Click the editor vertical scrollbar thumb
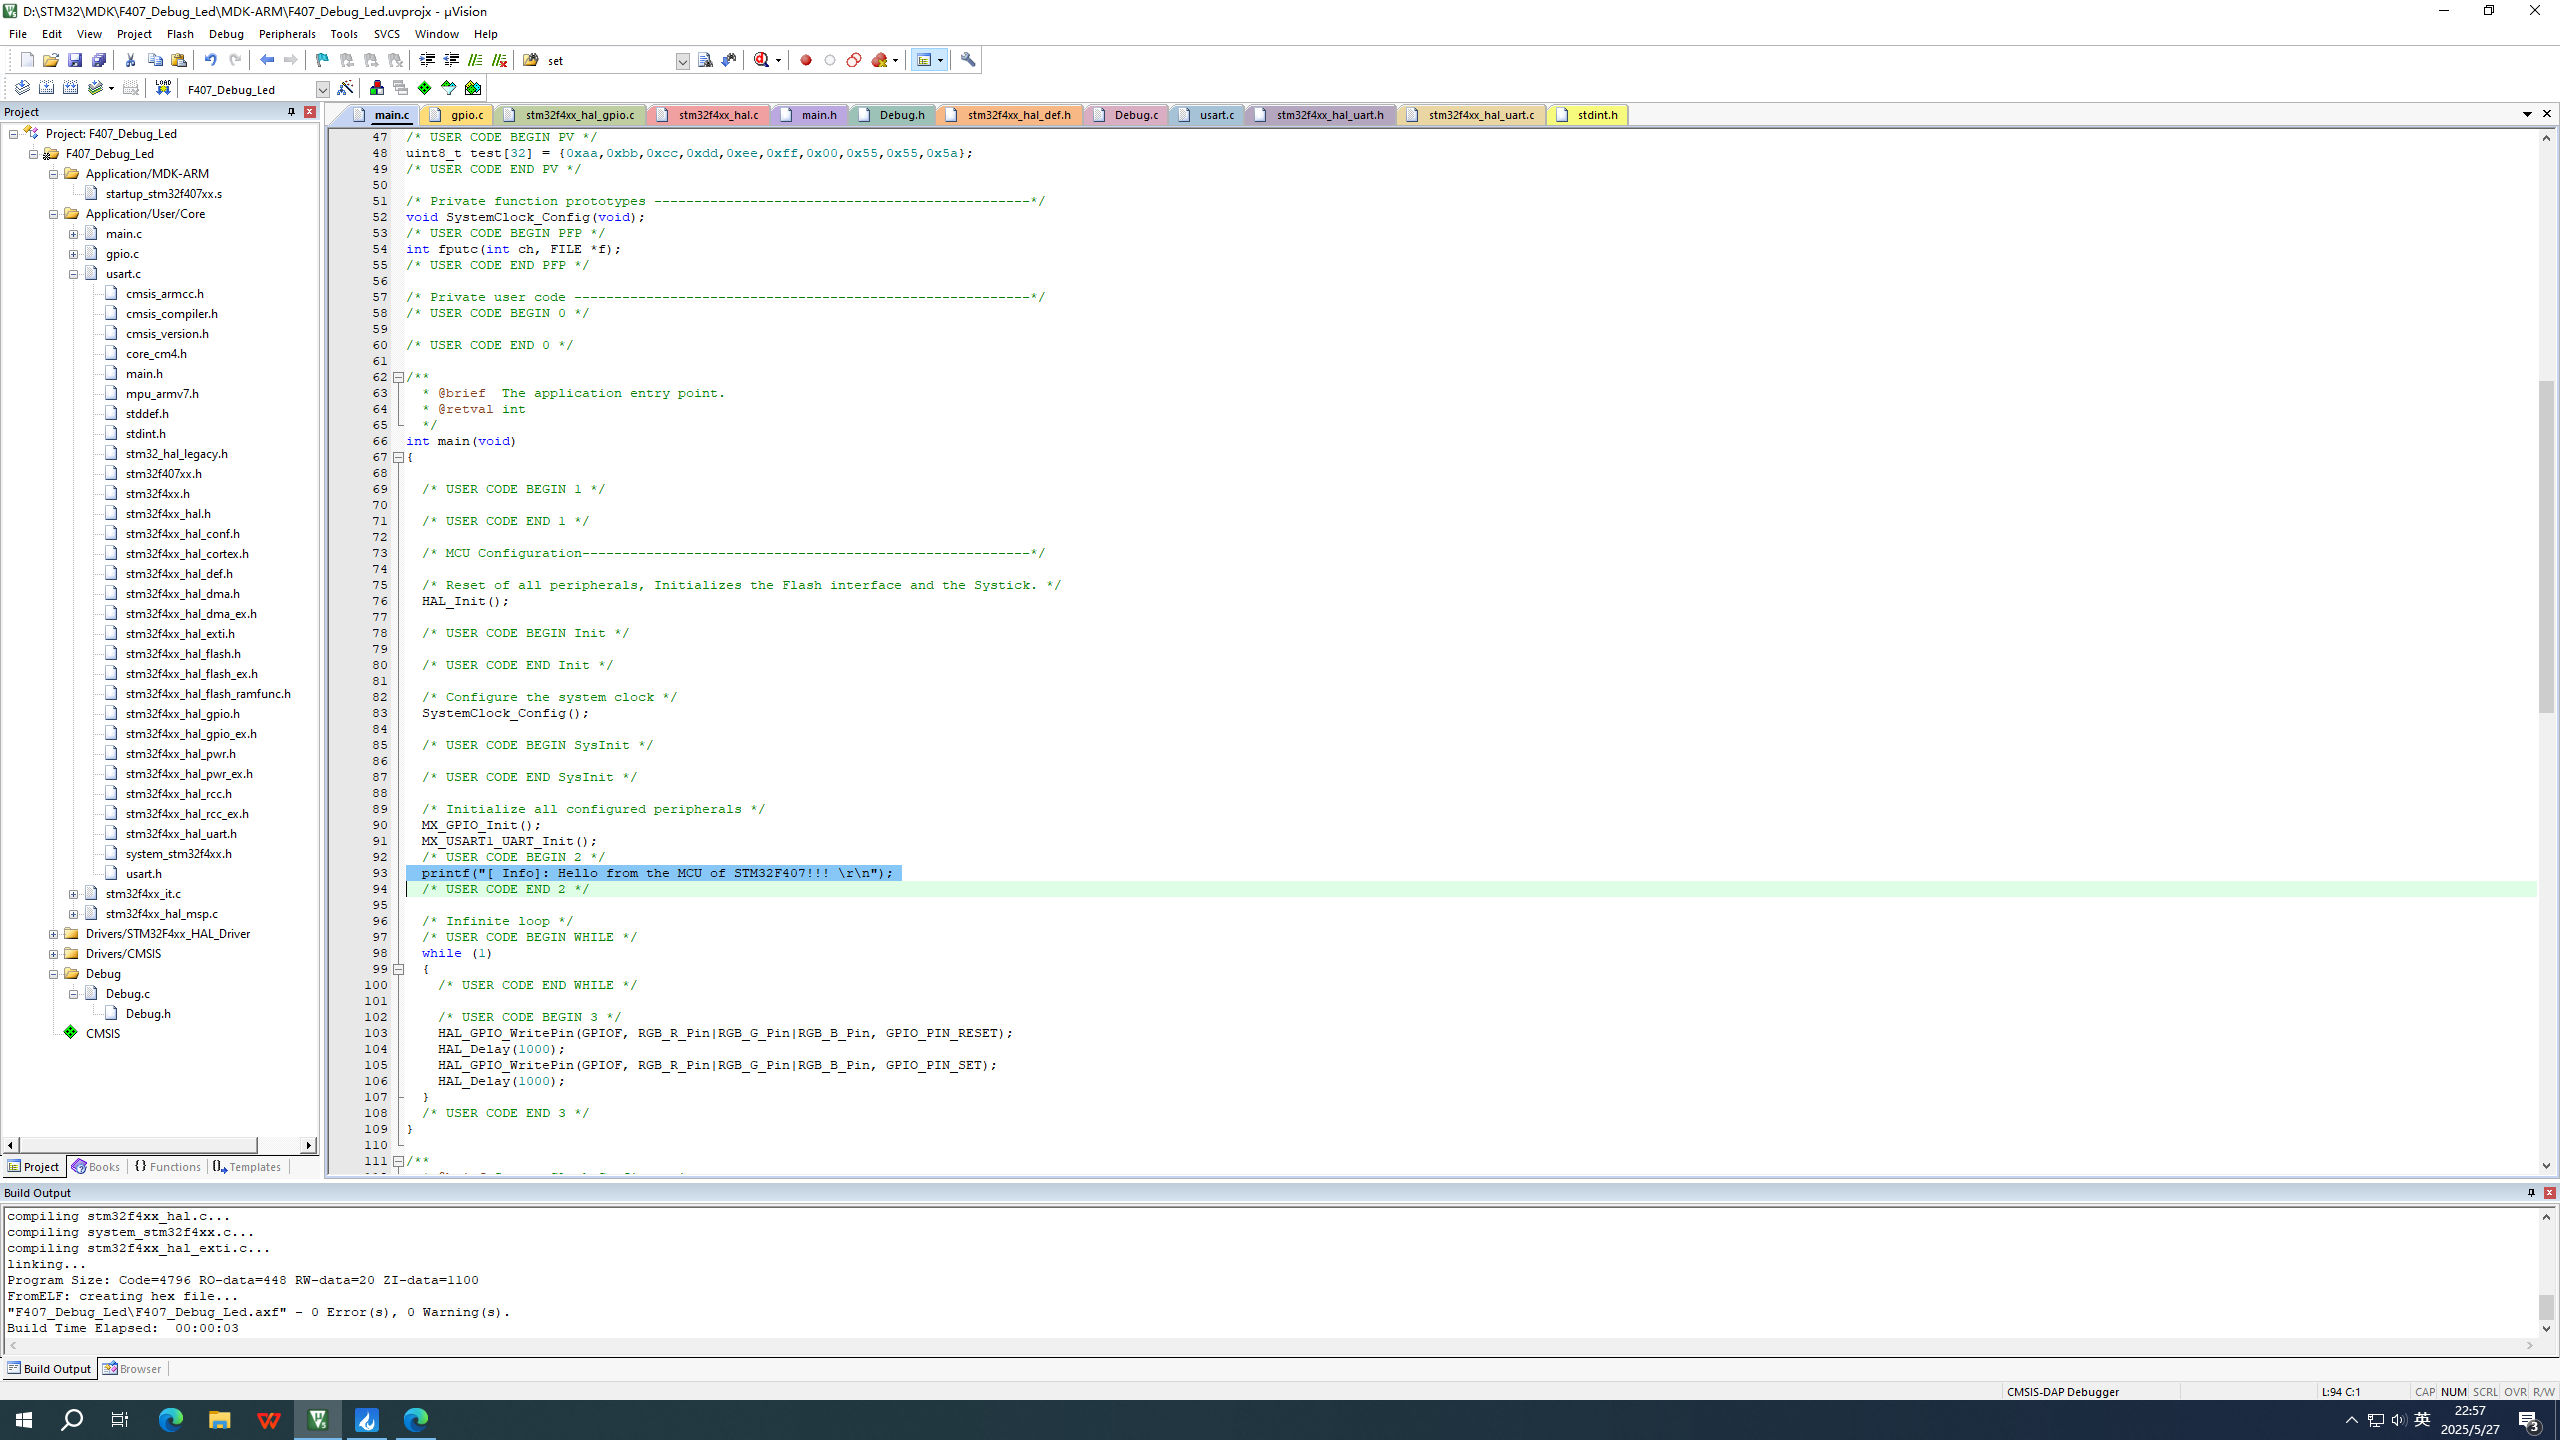Screen dimensions: 2560x1440 2546,545
